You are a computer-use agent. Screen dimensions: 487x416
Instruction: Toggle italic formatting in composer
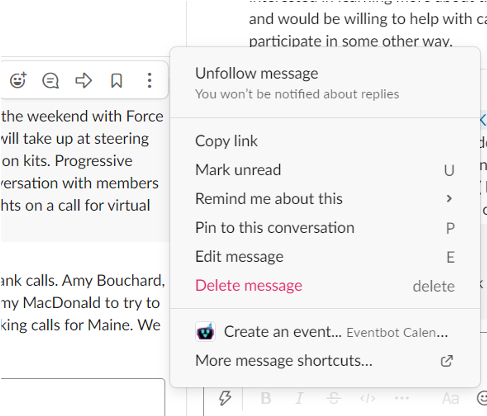click(x=299, y=398)
